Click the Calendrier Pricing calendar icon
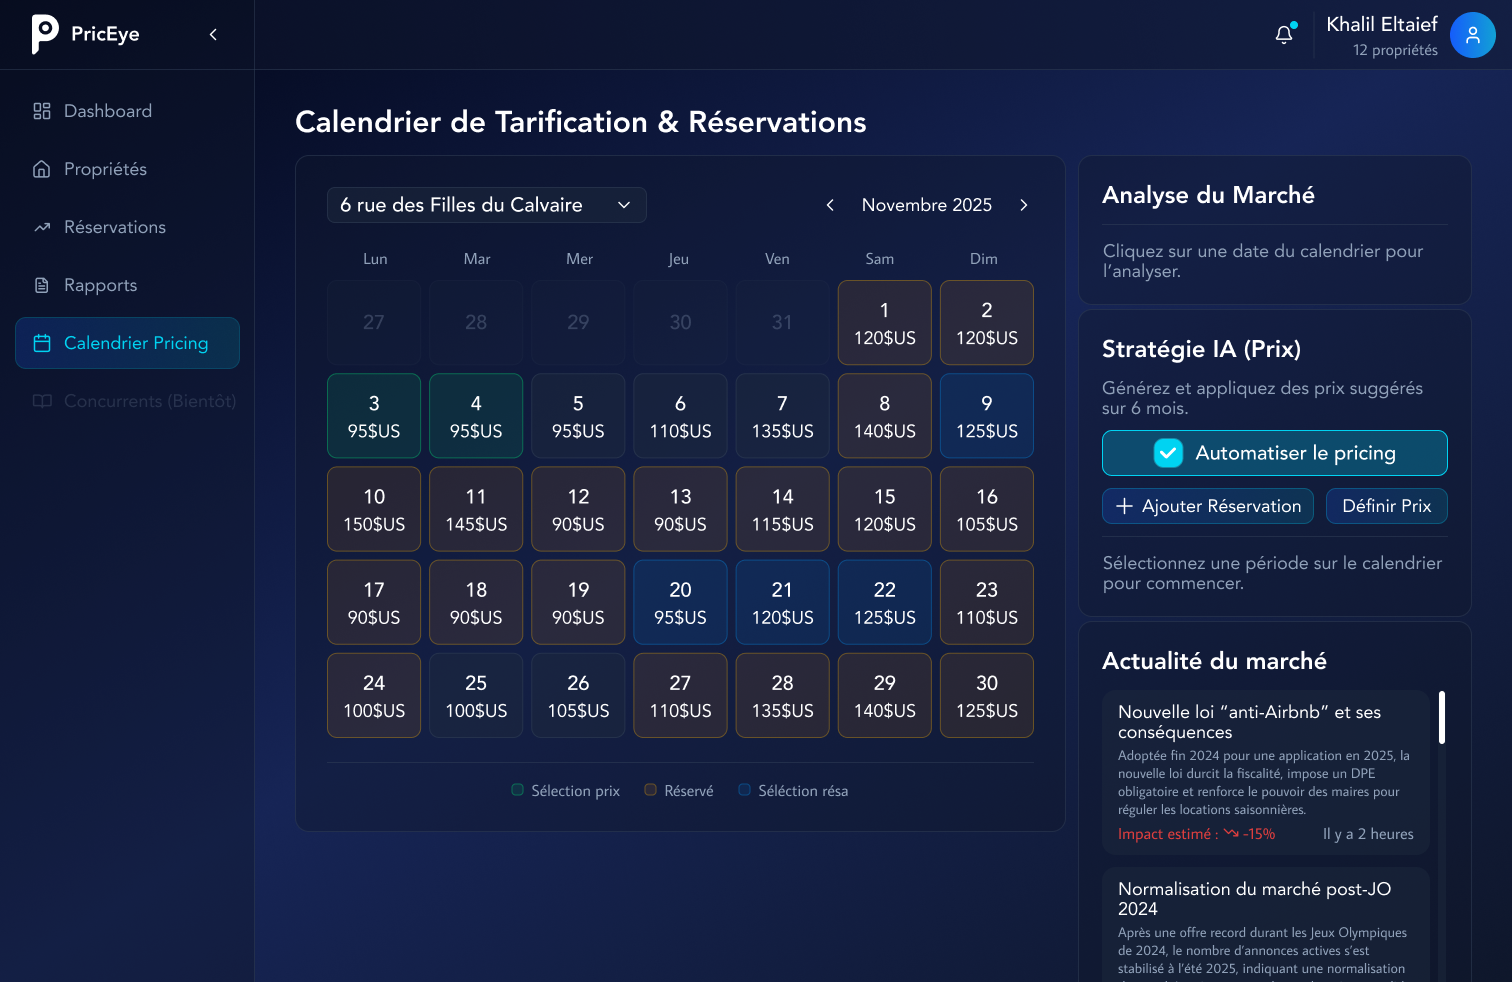Viewport: 1512px width, 982px height. click(42, 343)
